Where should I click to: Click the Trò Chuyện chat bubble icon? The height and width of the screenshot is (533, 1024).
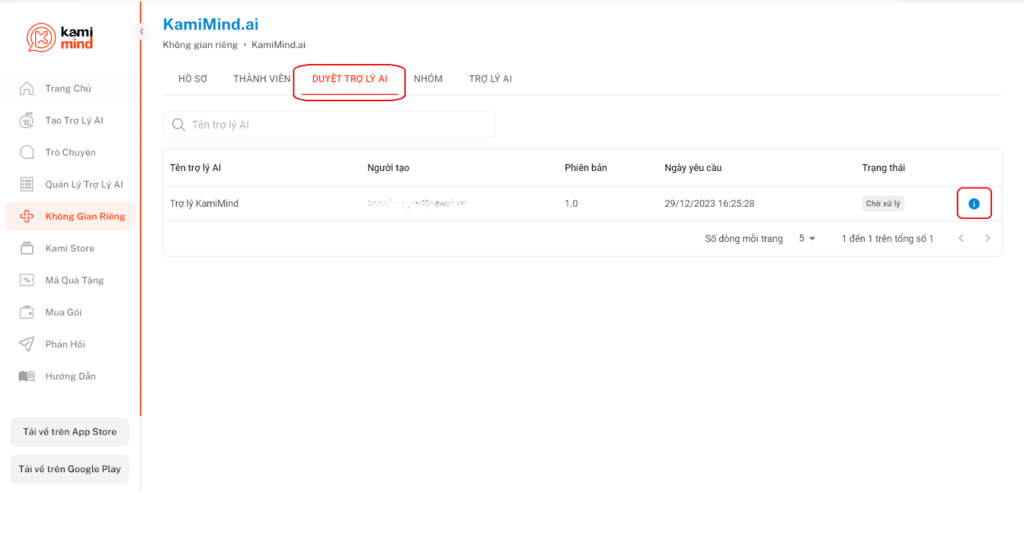(27, 152)
